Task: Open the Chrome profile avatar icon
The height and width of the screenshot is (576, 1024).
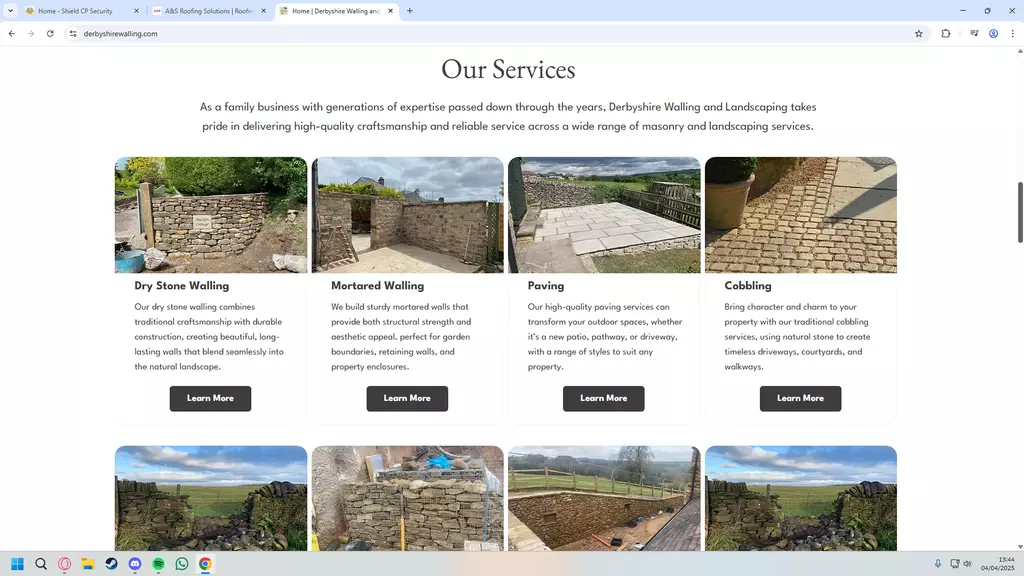Action: tap(993, 33)
